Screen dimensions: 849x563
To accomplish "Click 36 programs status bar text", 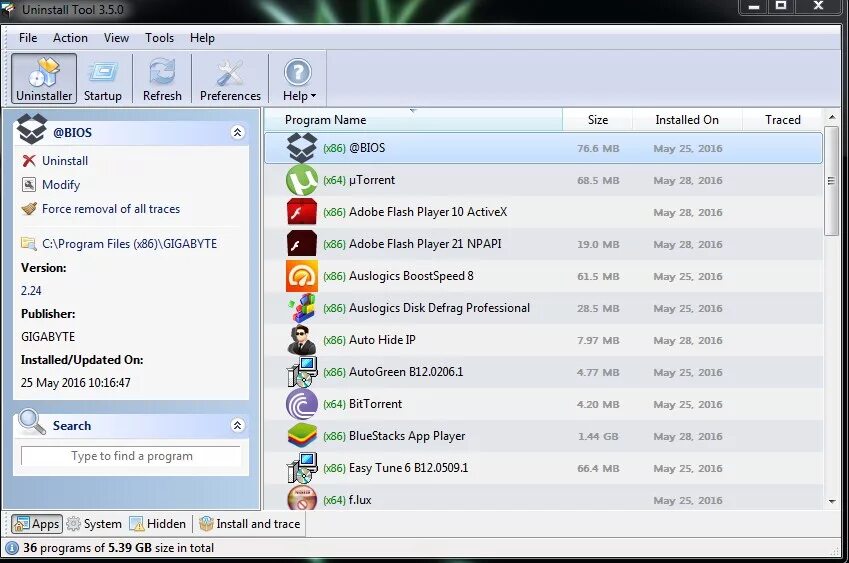I will pyautogui.click(x=119, y=548).
